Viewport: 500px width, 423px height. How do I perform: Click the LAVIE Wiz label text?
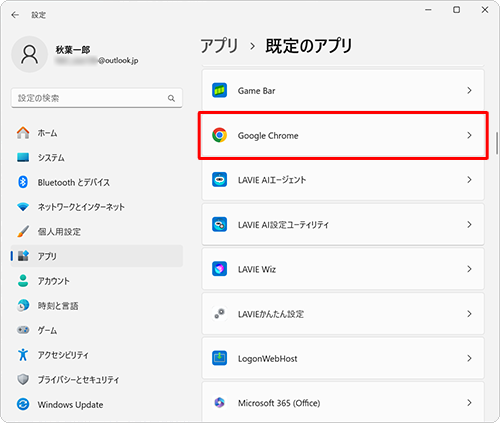tap(257, 269)
